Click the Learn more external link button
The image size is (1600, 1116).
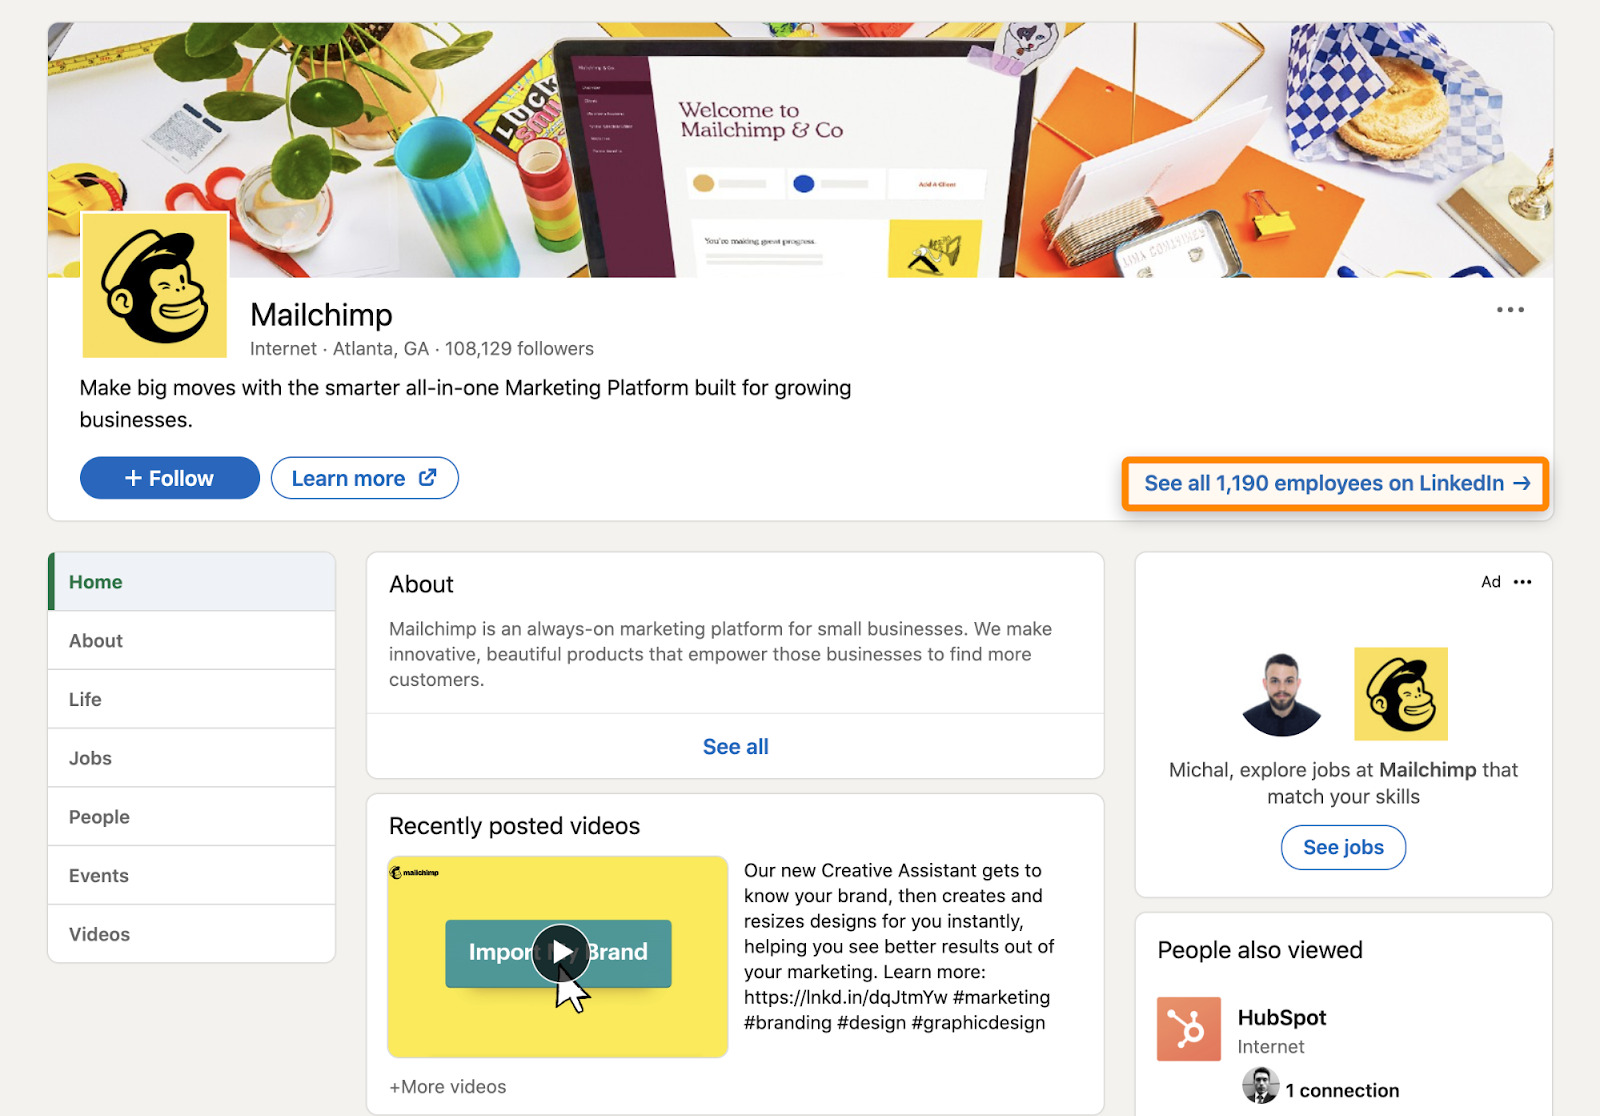pos(364,478)
